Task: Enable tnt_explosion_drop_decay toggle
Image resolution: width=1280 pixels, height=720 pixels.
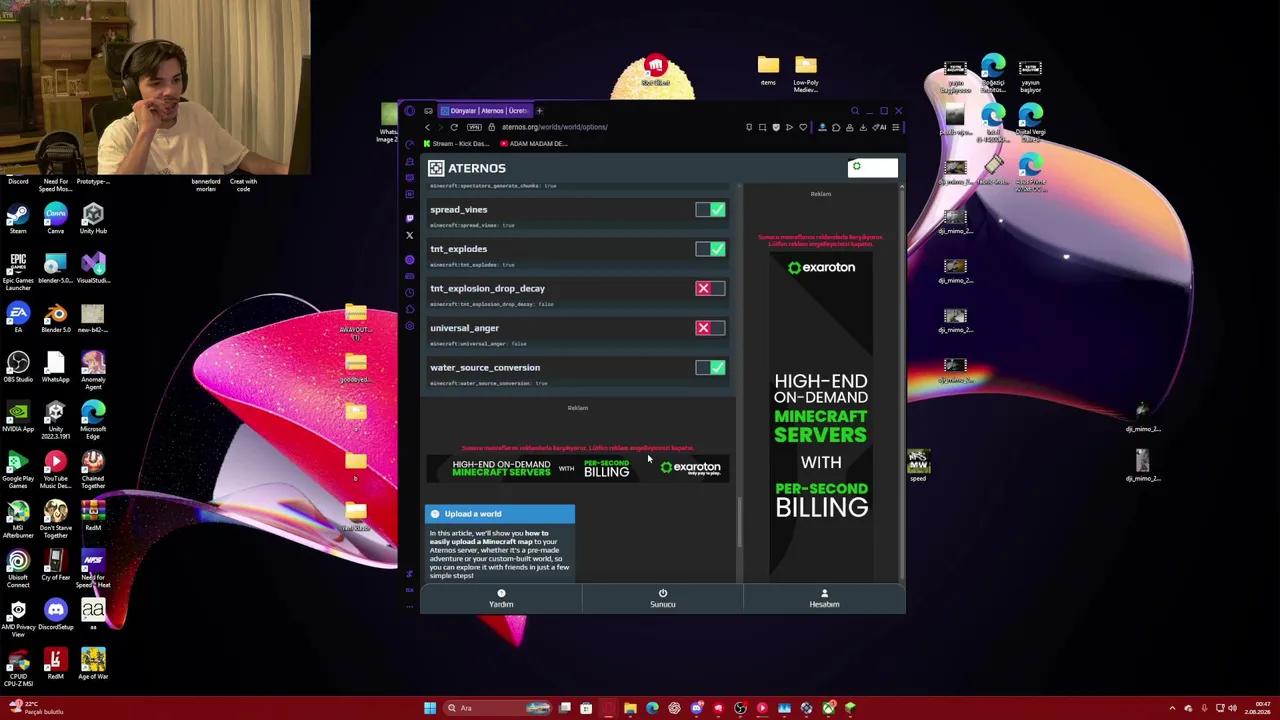Action: [710, 289]
